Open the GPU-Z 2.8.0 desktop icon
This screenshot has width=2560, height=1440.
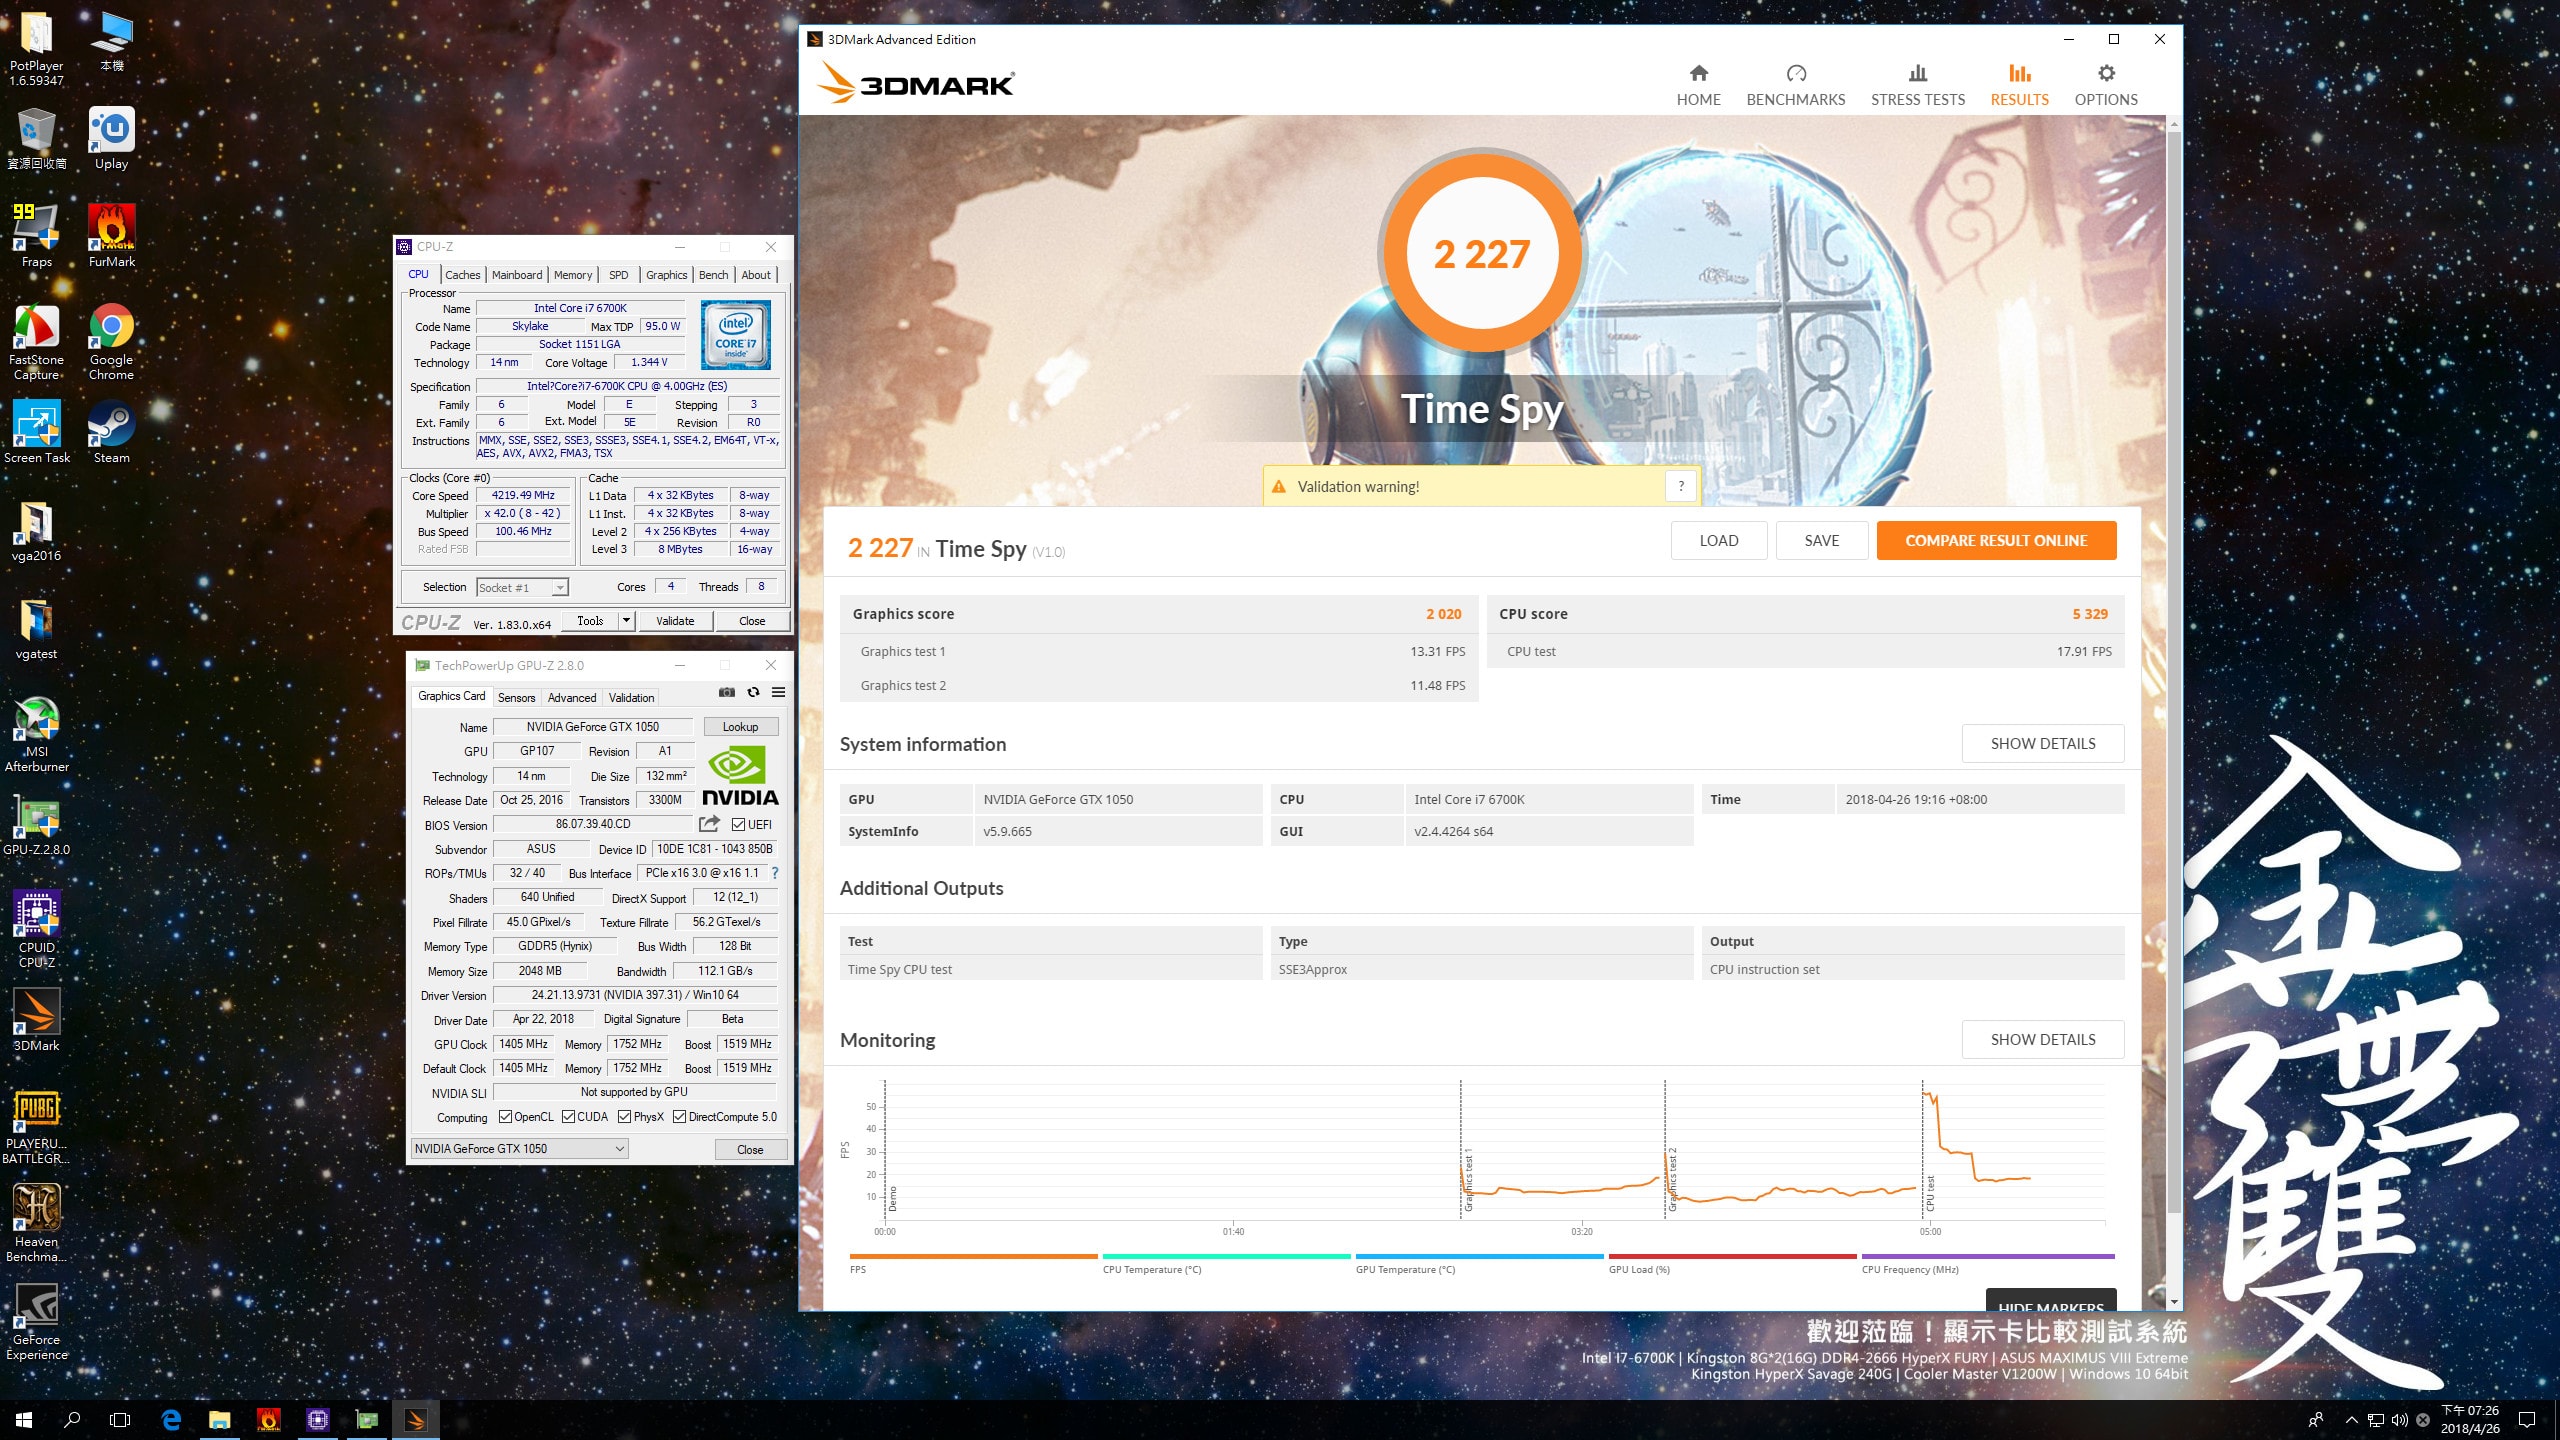[x=36, y=824]
